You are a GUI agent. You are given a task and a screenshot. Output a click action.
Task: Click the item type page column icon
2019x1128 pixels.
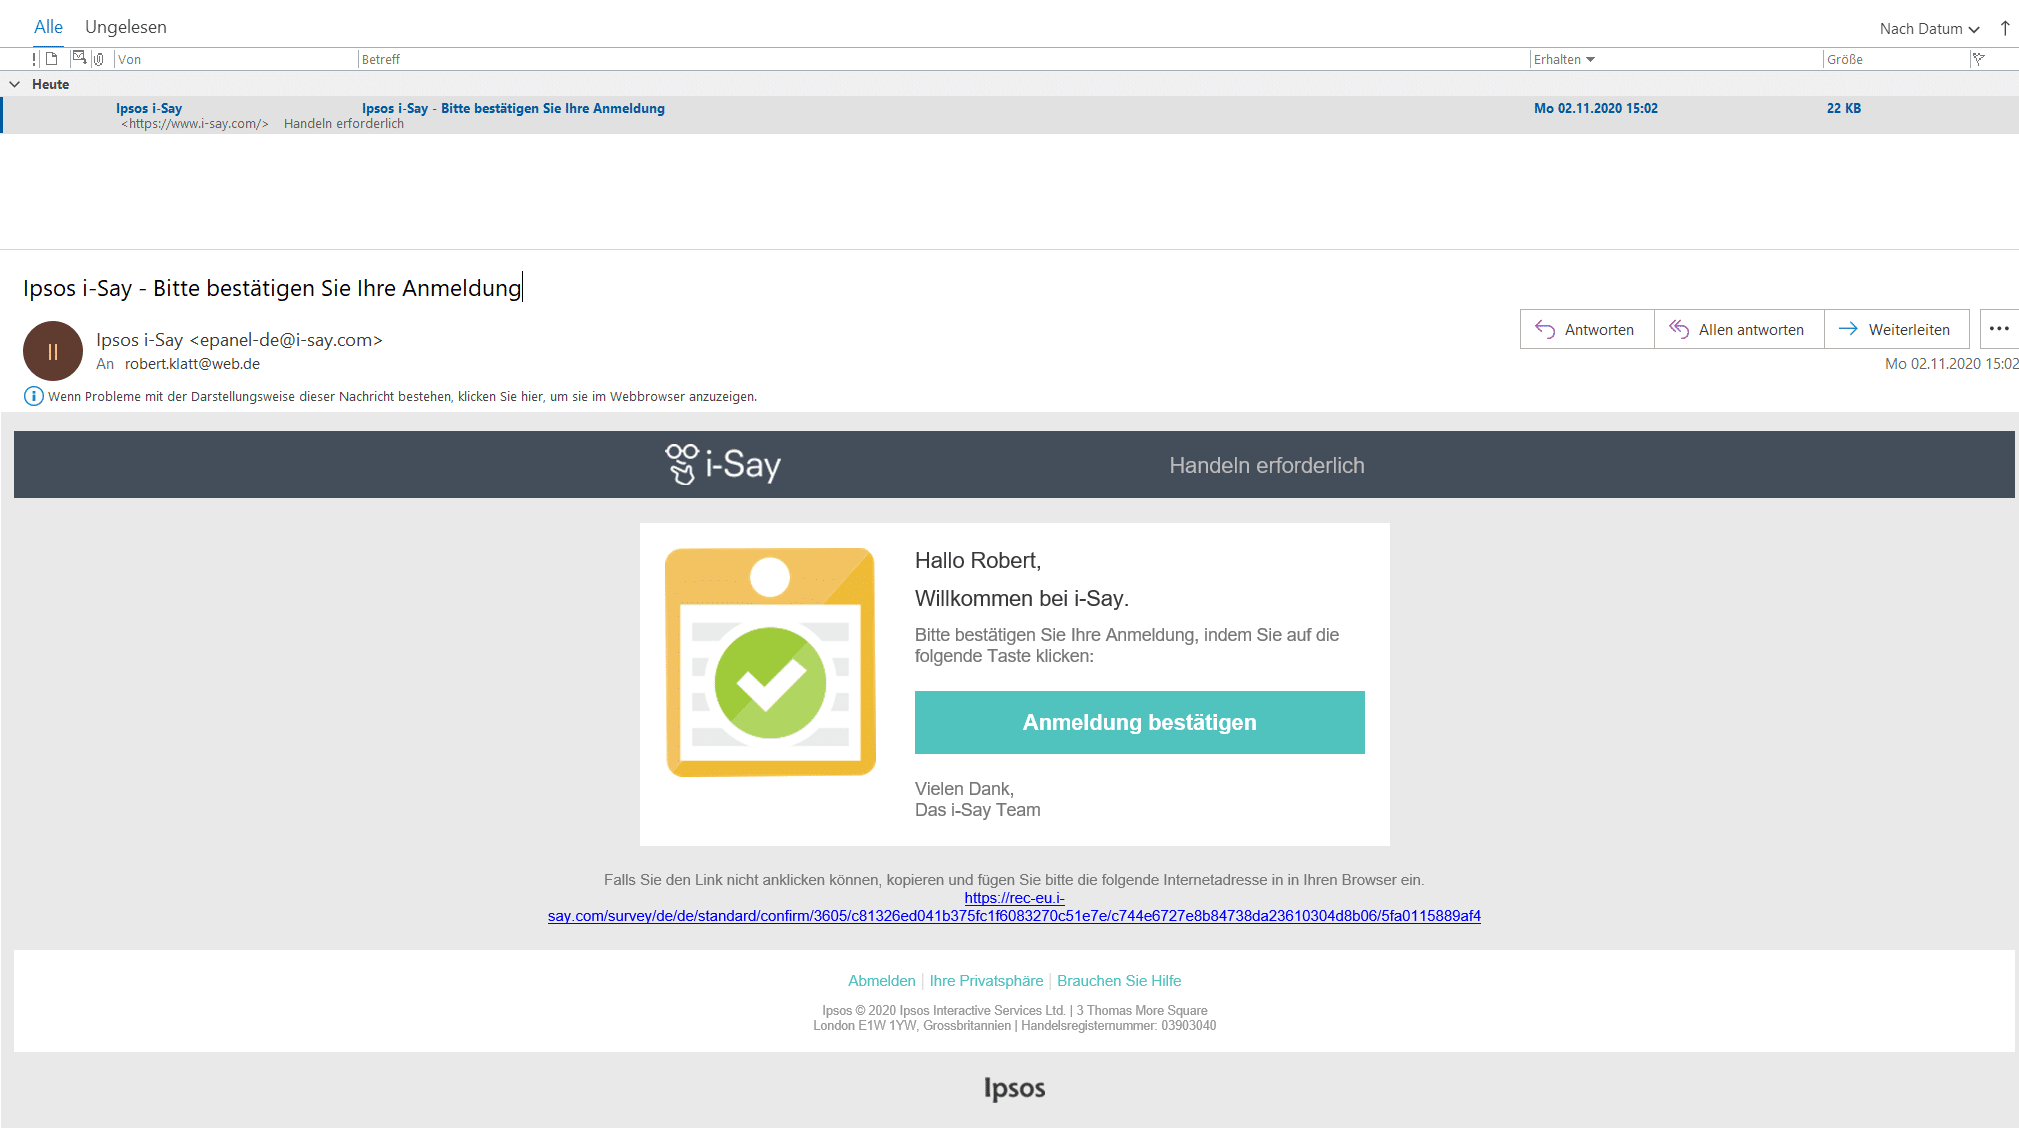point(52,59)
